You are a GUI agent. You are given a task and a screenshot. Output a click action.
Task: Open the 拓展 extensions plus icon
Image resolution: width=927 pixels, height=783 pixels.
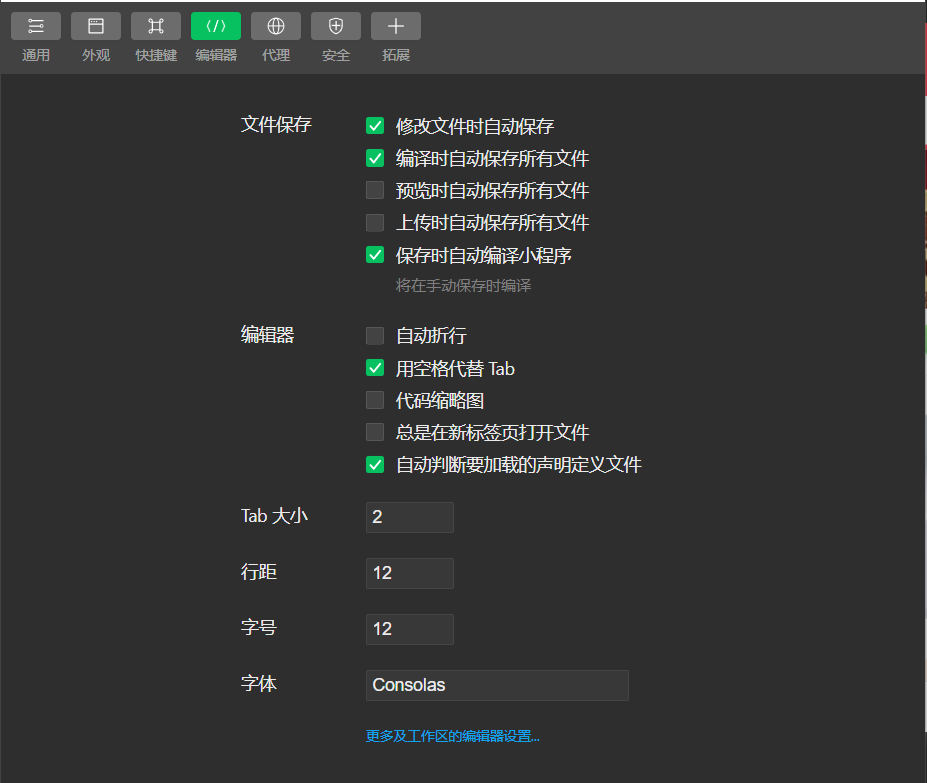pos(396,26)
